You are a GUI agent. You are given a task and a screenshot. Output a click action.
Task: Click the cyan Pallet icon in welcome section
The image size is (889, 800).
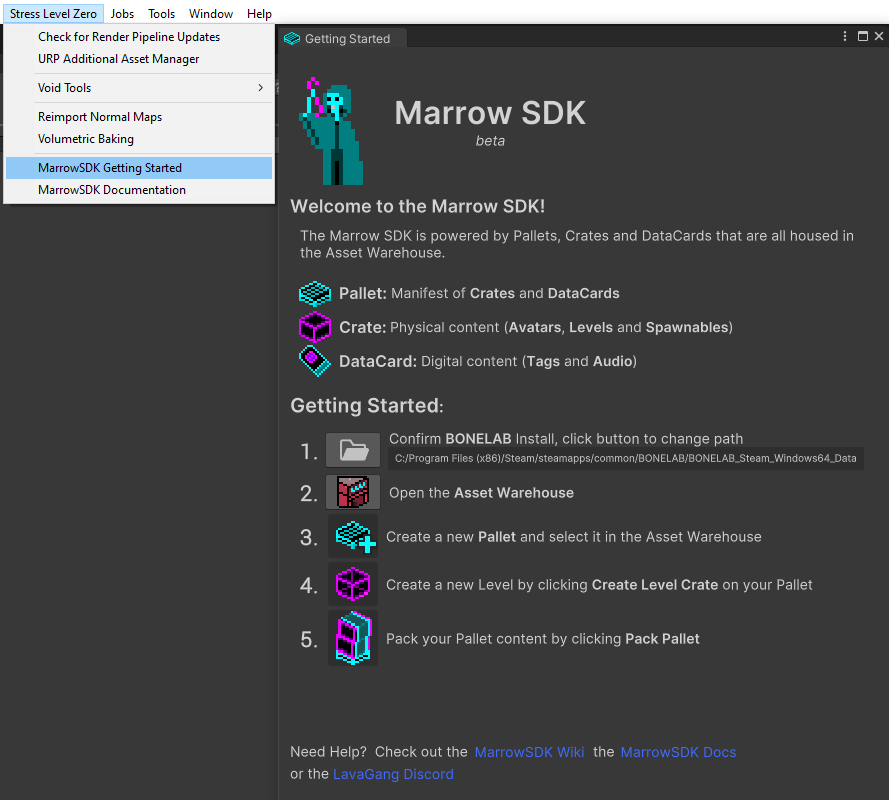point(315,294)
